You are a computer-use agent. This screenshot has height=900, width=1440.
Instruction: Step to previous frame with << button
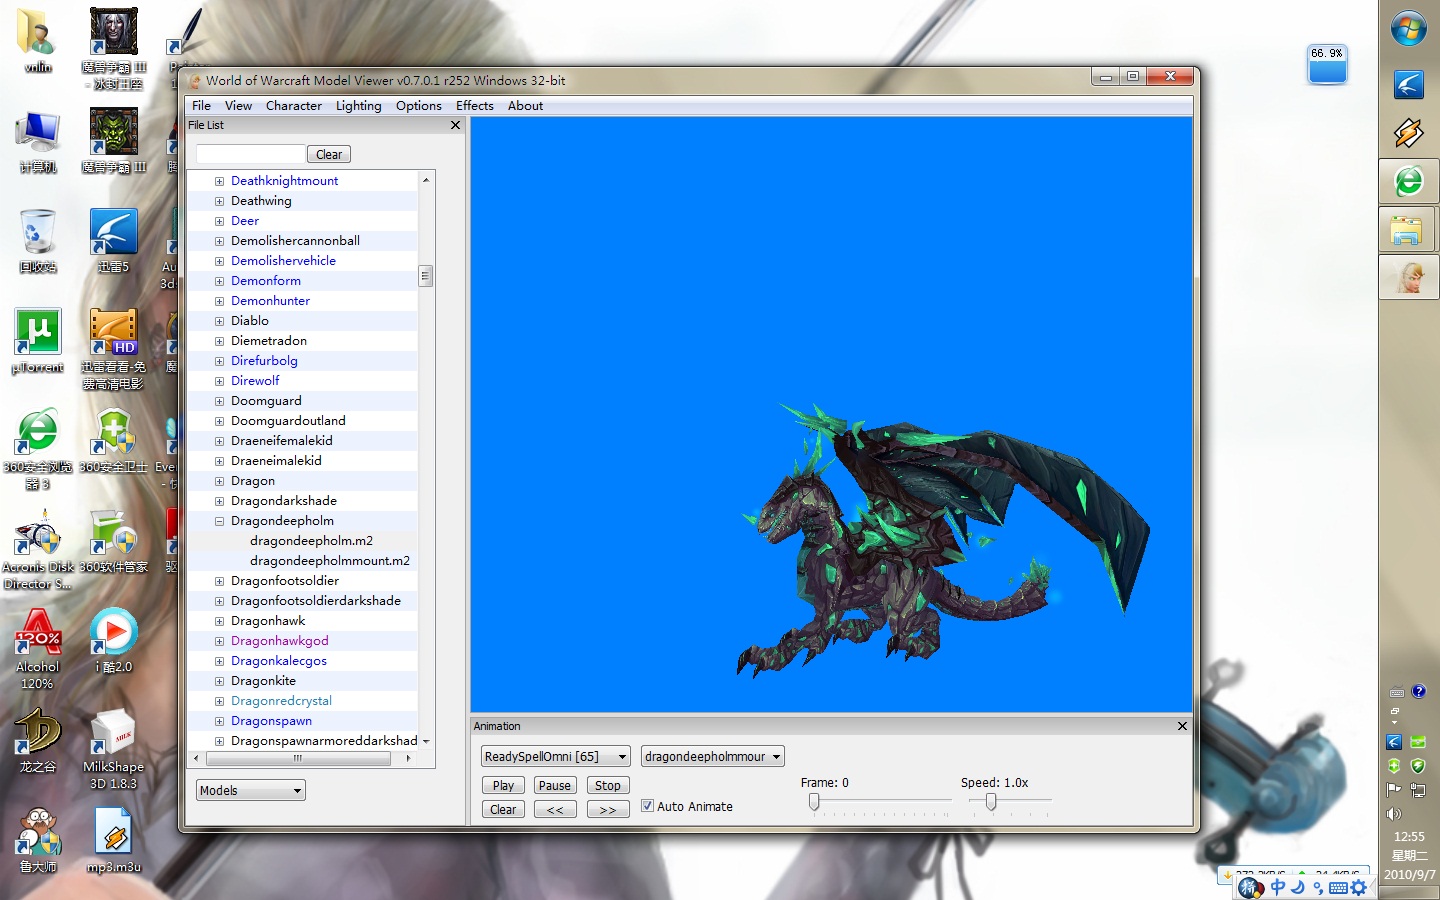(555, 809)
